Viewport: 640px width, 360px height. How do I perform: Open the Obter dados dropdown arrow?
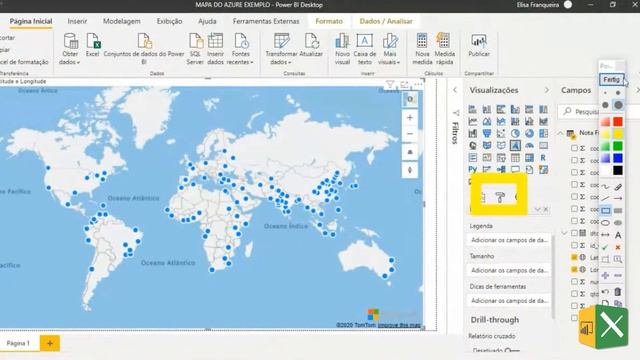78,62
